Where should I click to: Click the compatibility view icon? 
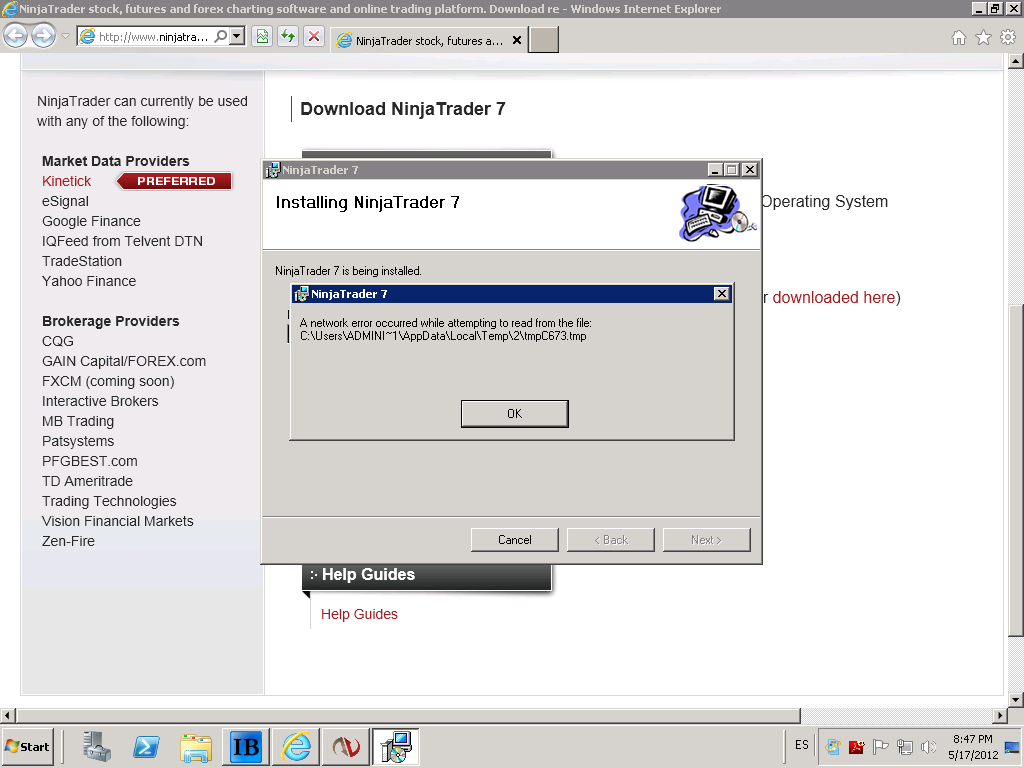[x=263, y=37]
